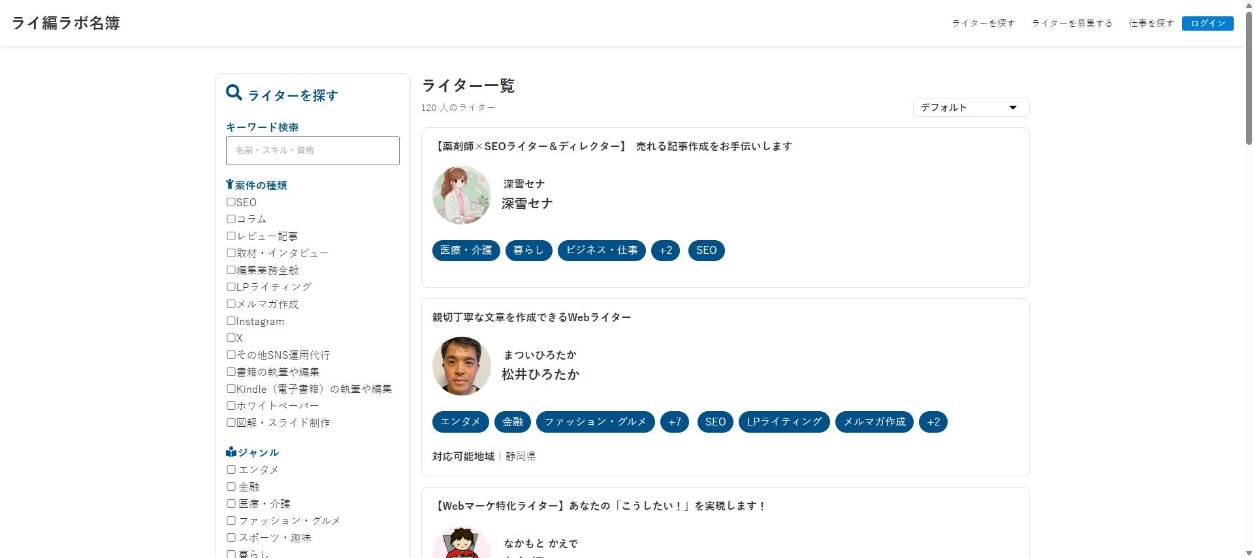Check ファッション・グルメ genre checkbox in sidebar
Screen dimensions: 1254x558
(x=231, y=520)
